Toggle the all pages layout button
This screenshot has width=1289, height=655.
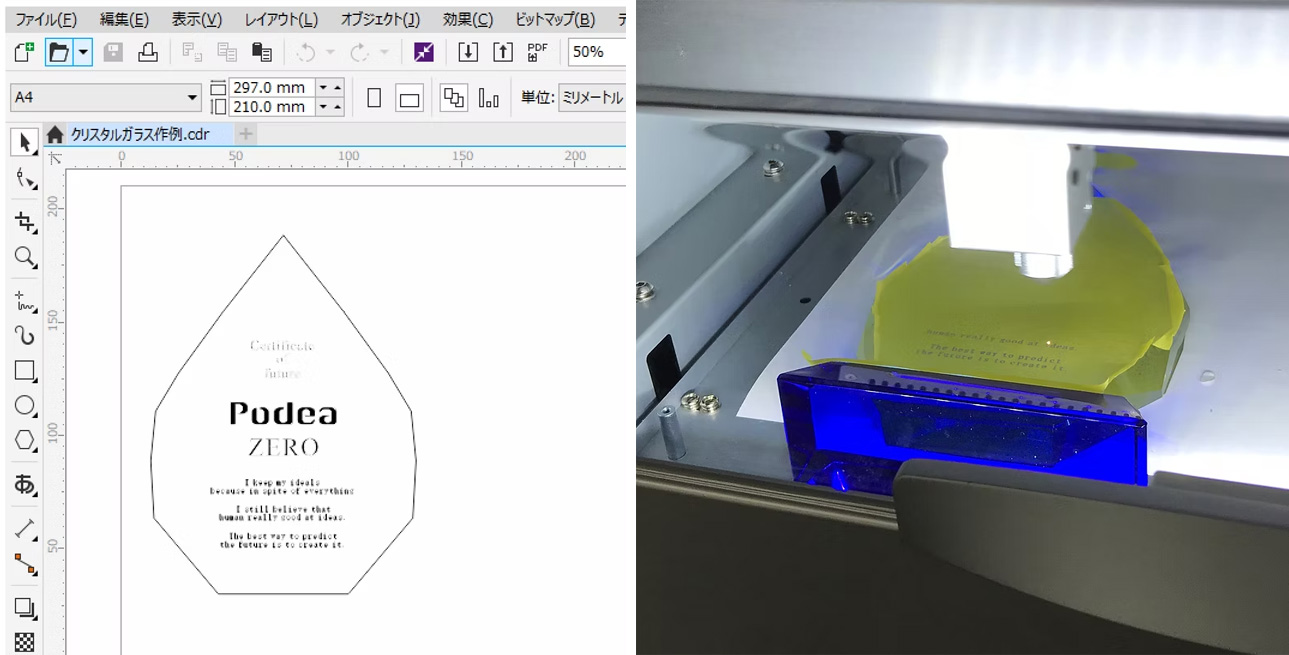(454, 98)
